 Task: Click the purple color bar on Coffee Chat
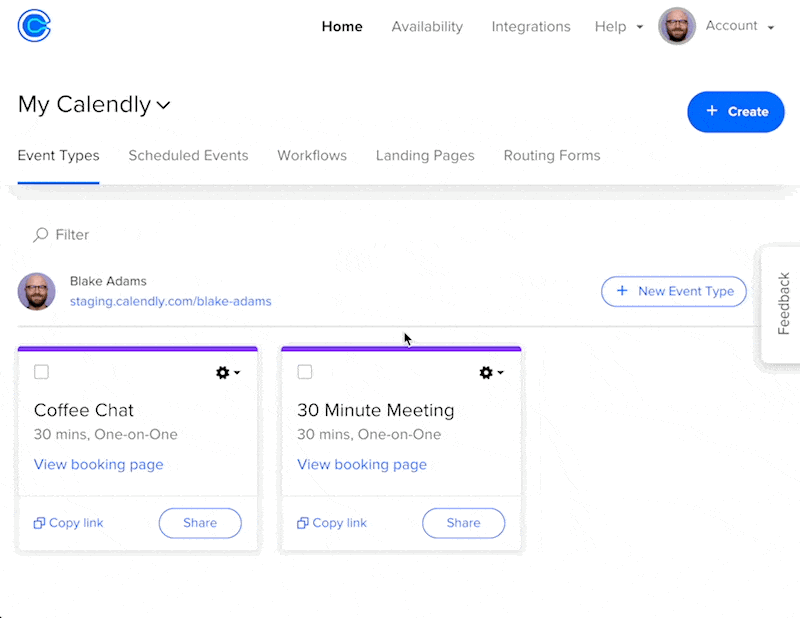(137, 349)
